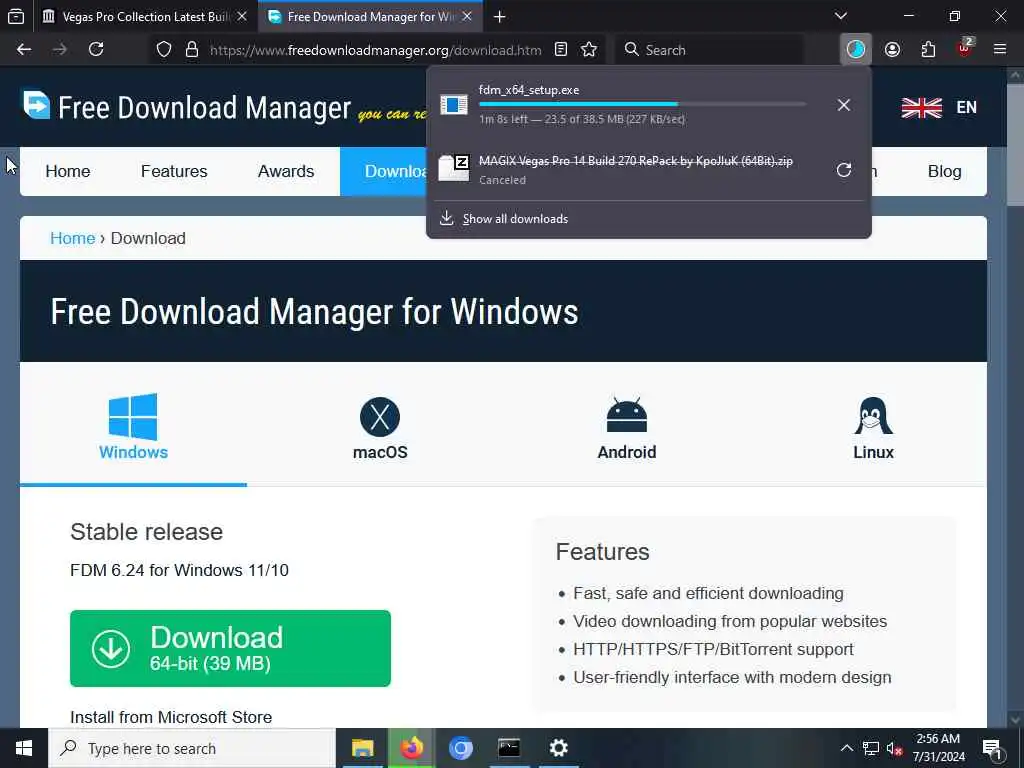Open the notification center icon
The image size is (1024, 768).
coord(992,748)
